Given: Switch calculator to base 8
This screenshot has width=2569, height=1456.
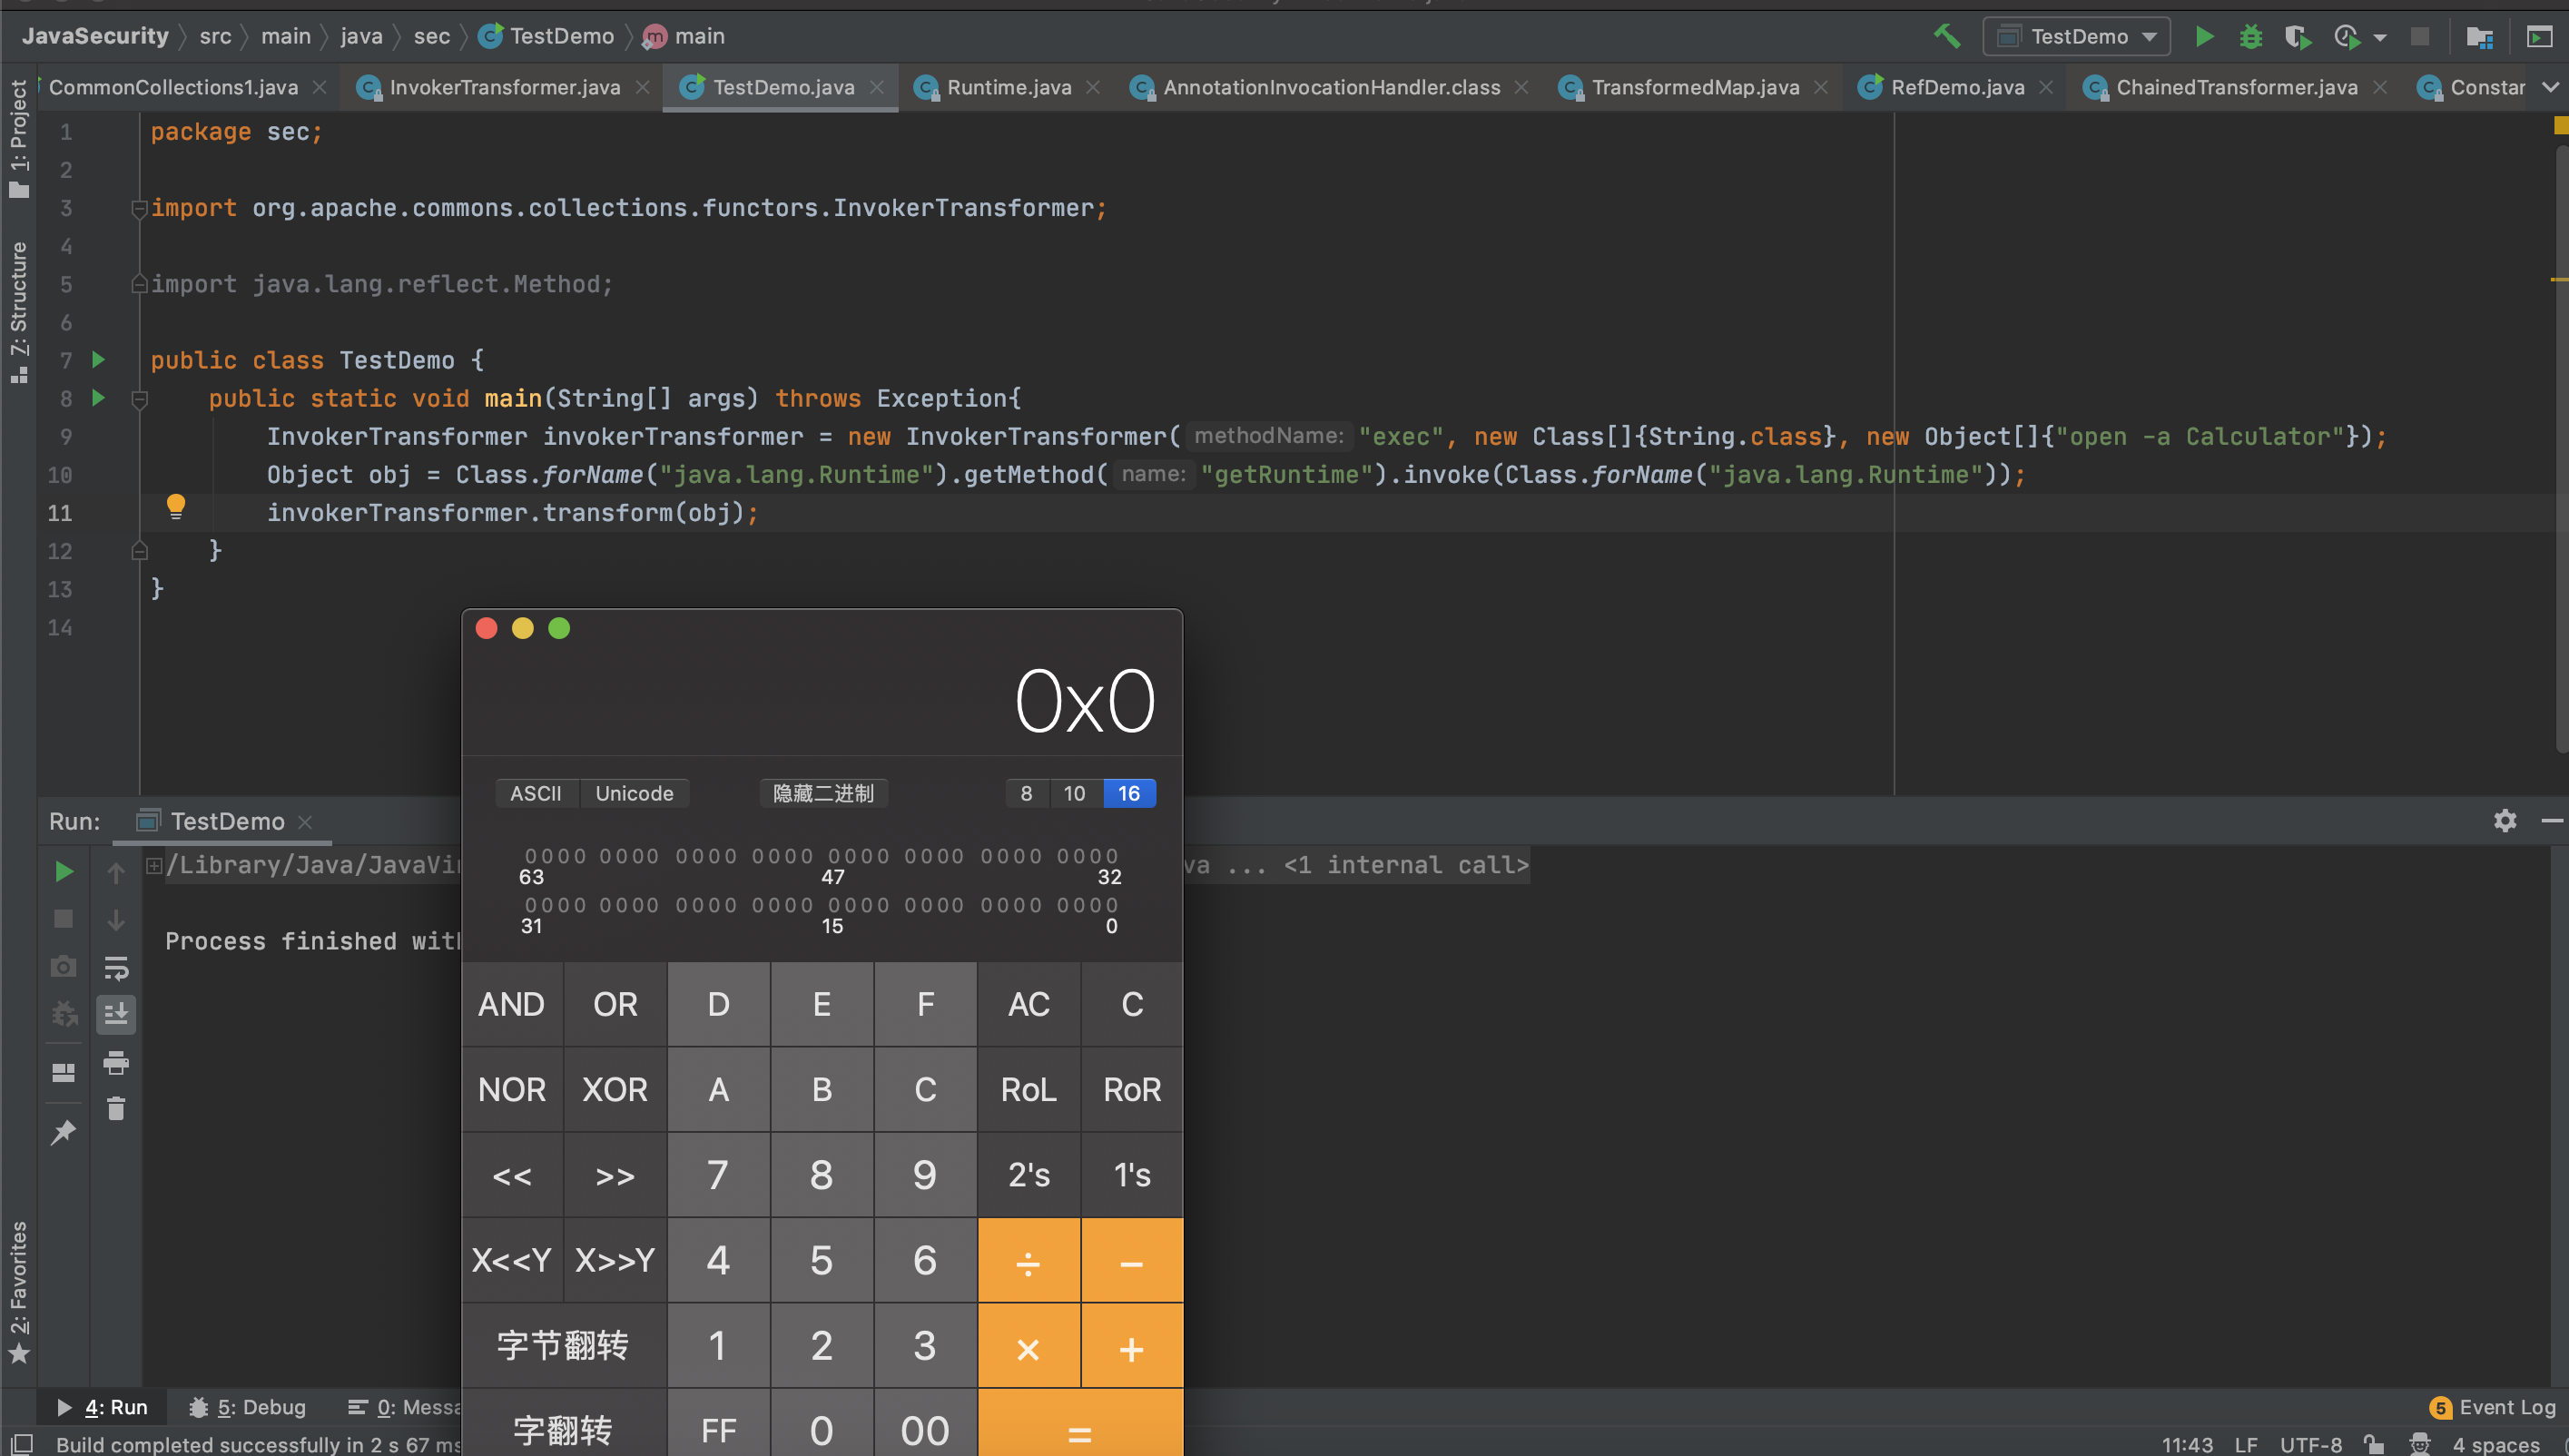Looking at the screenshot, I should 1026,793.
